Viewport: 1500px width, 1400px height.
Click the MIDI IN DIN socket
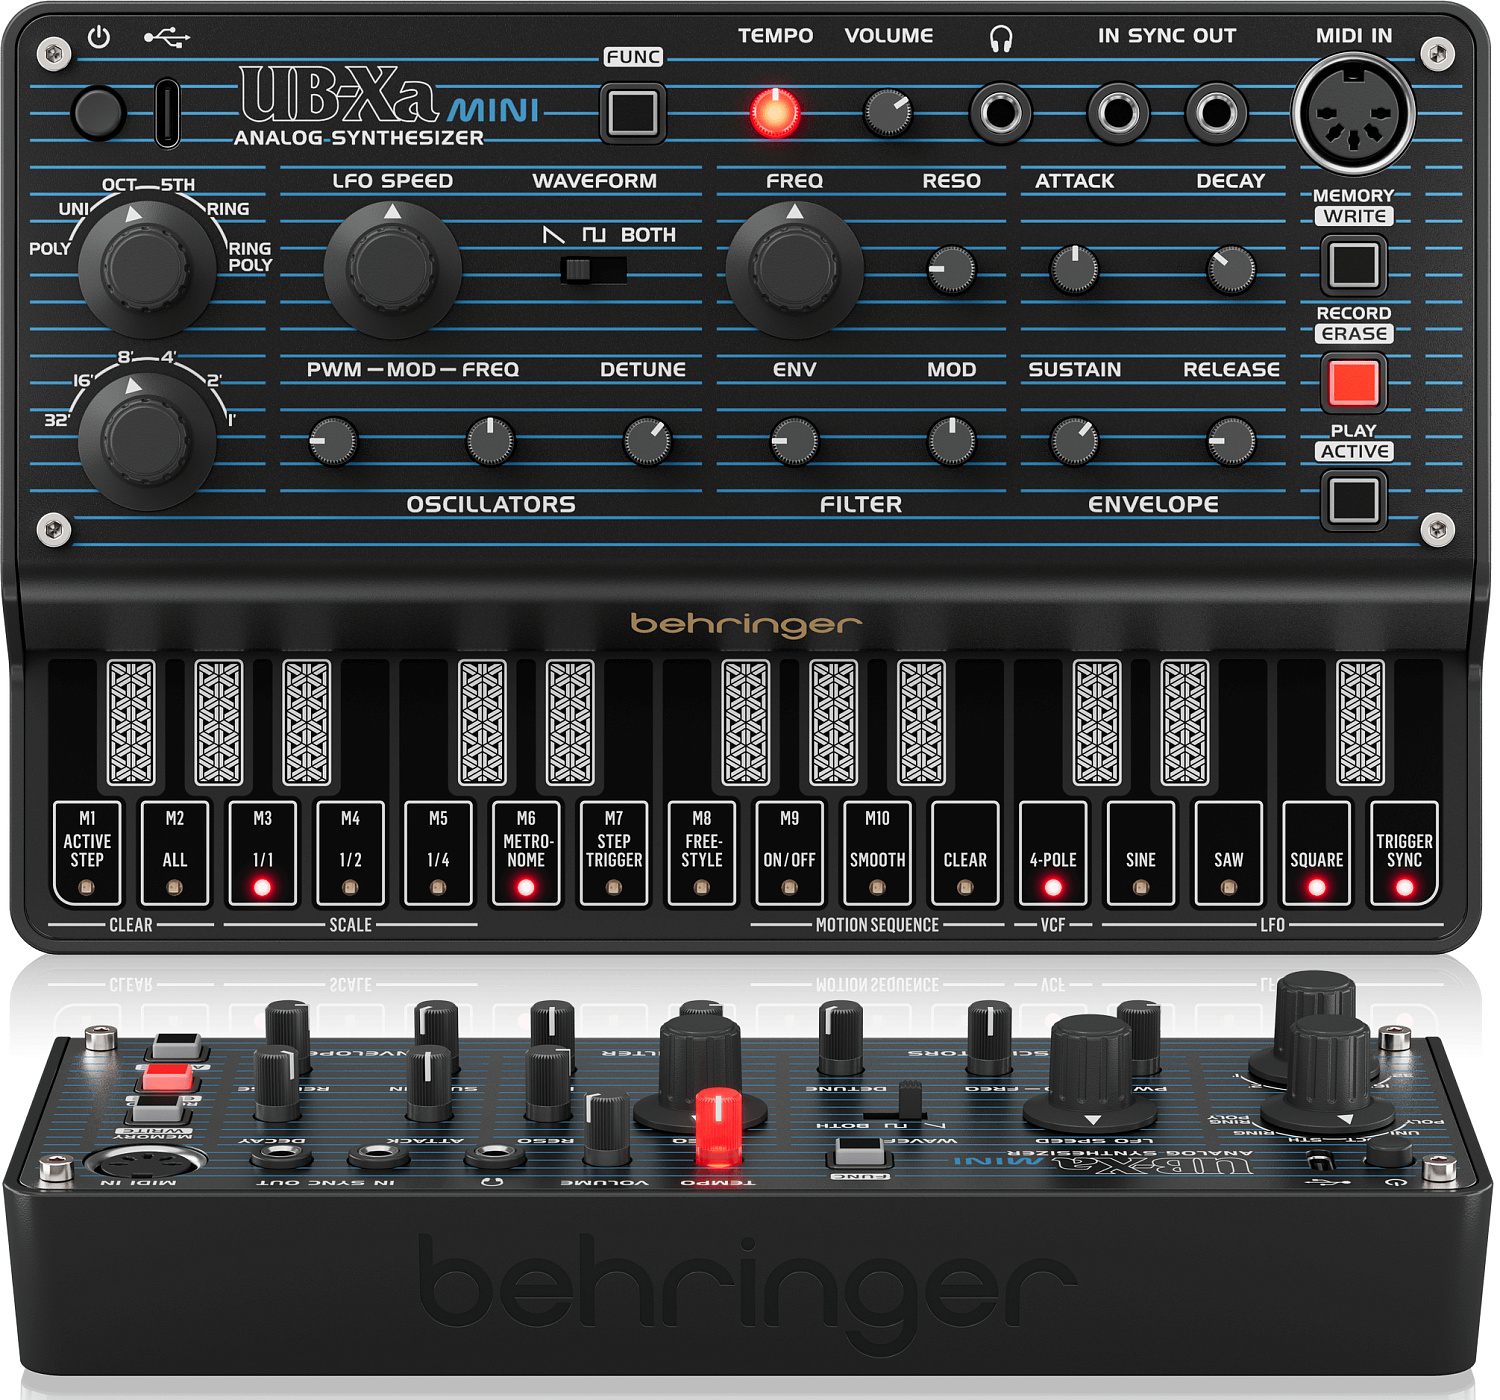(1353, 113)
